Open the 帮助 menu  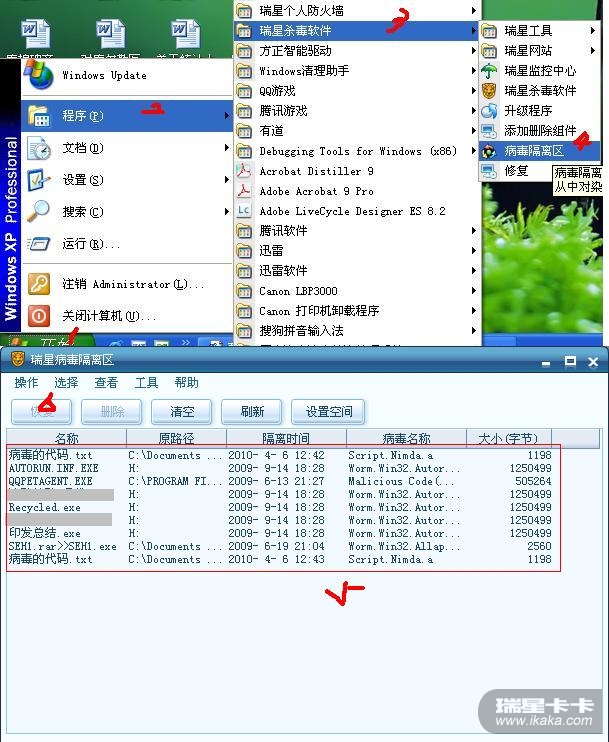coord(186,382)
